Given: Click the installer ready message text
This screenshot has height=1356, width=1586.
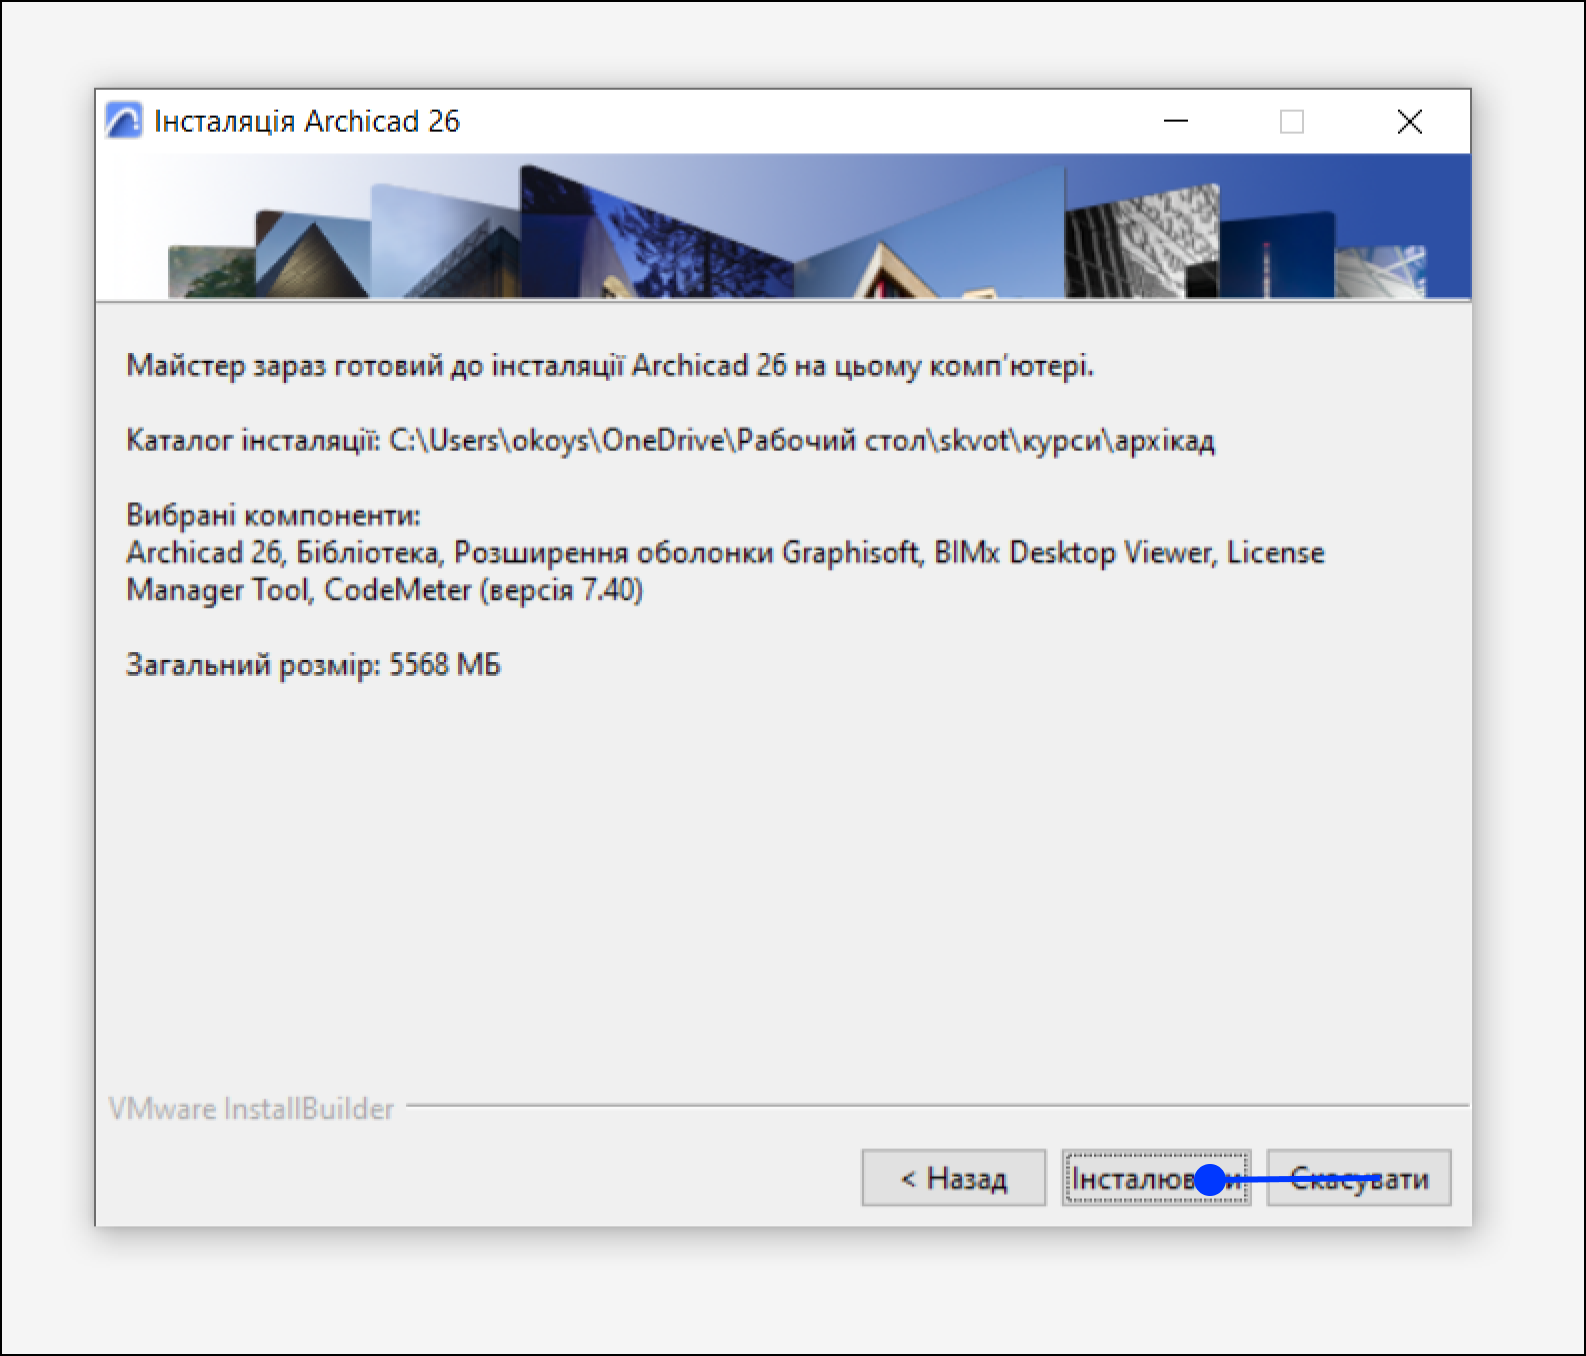Looking at the screenshot, I should tap(610, 366).
